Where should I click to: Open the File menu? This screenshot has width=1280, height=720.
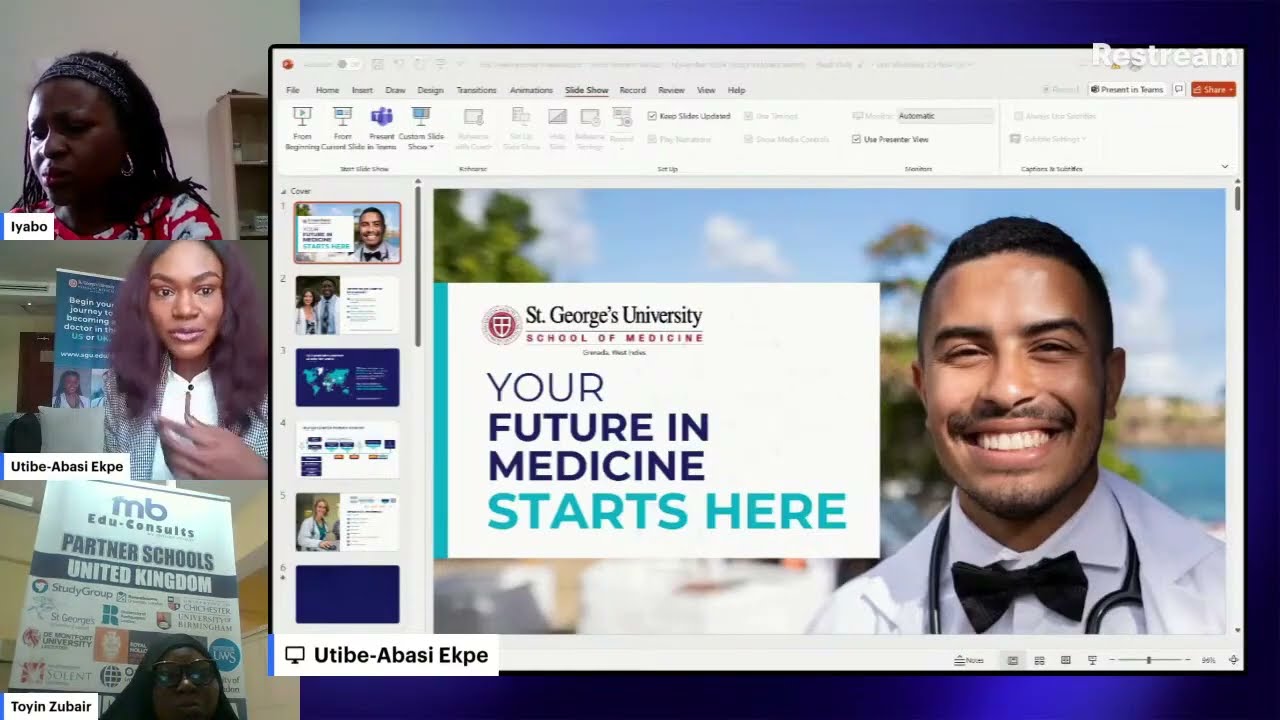pyautogui.click(x=293, y=90)
